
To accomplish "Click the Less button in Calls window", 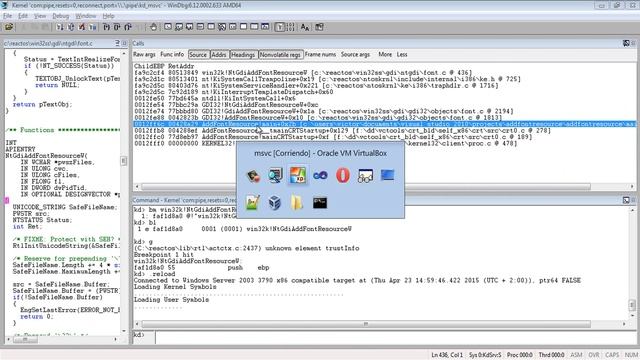I will 402,54.
